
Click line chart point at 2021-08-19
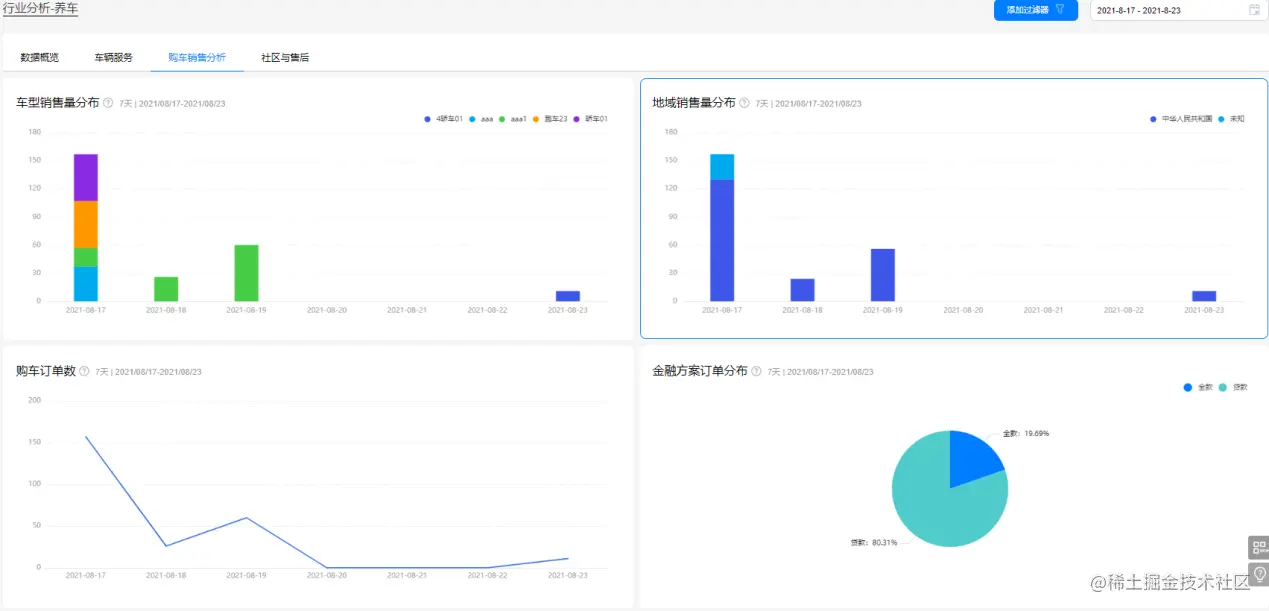(246, 518)
